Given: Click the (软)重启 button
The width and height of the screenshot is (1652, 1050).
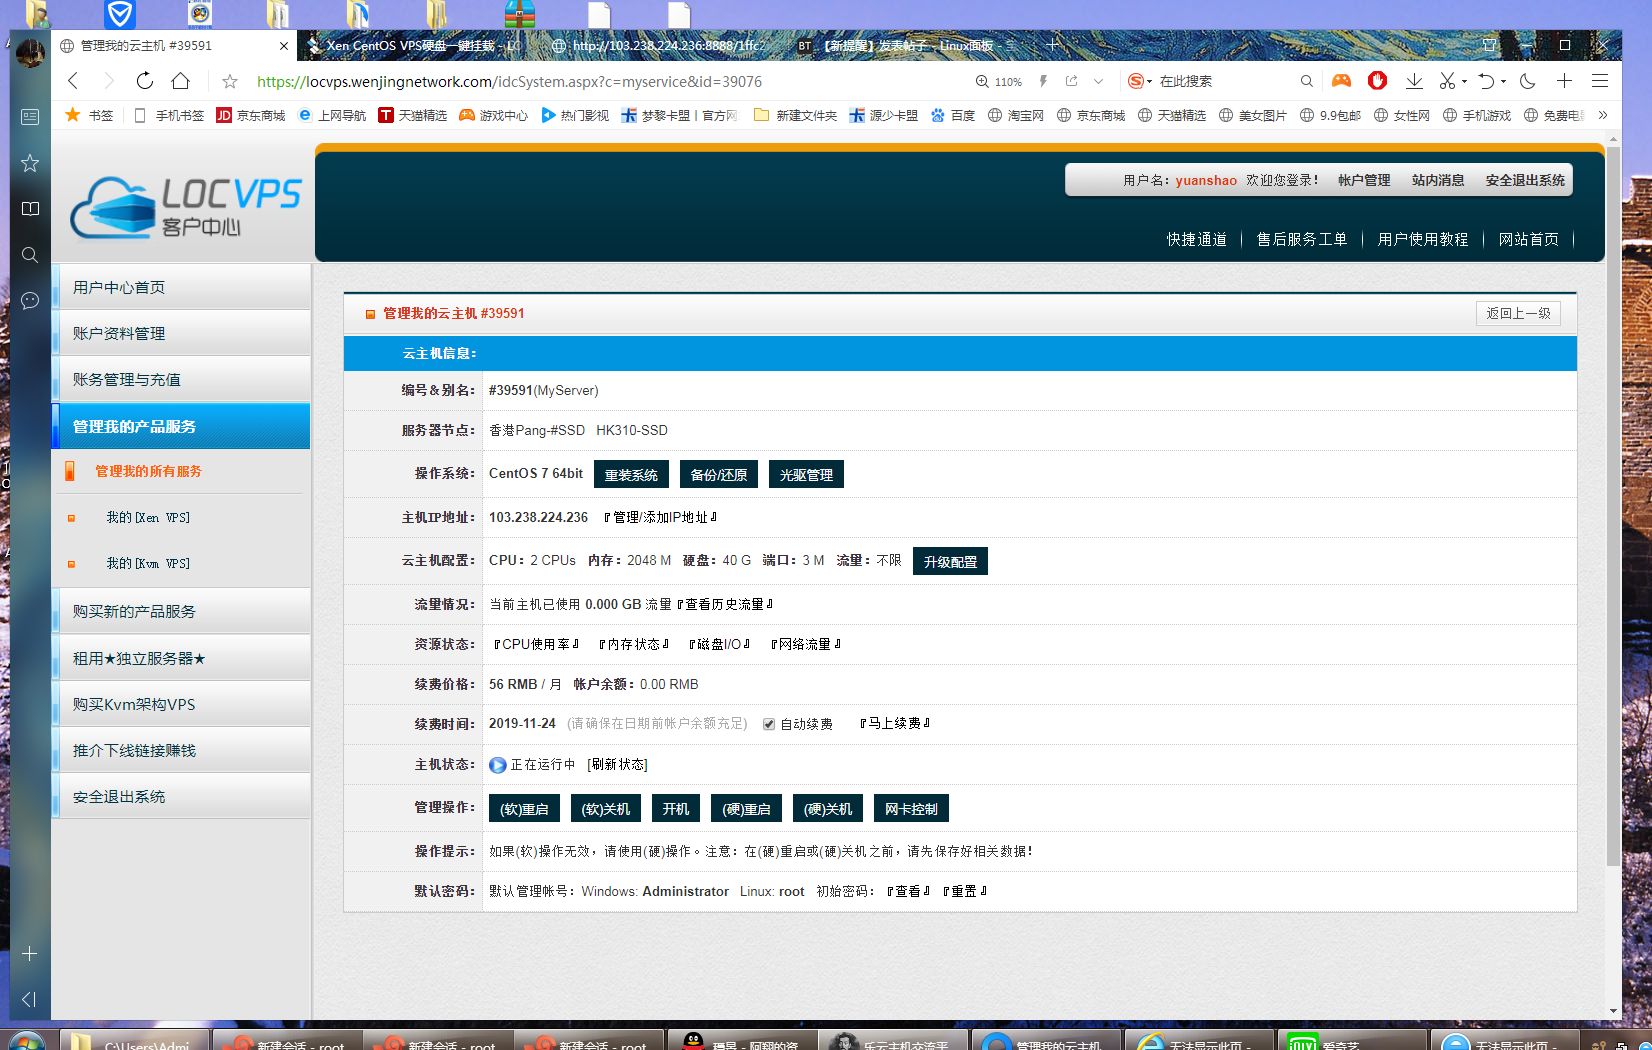Looking at the screenshot, I should point(524,808).
